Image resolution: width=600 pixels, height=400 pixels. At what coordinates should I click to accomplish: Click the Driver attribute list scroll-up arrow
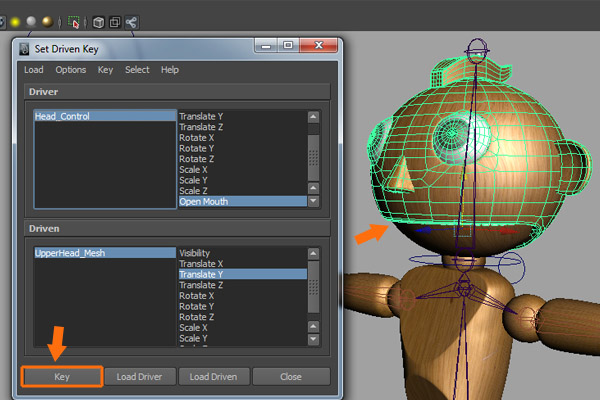pyautogui.click(x=313, y=116)
